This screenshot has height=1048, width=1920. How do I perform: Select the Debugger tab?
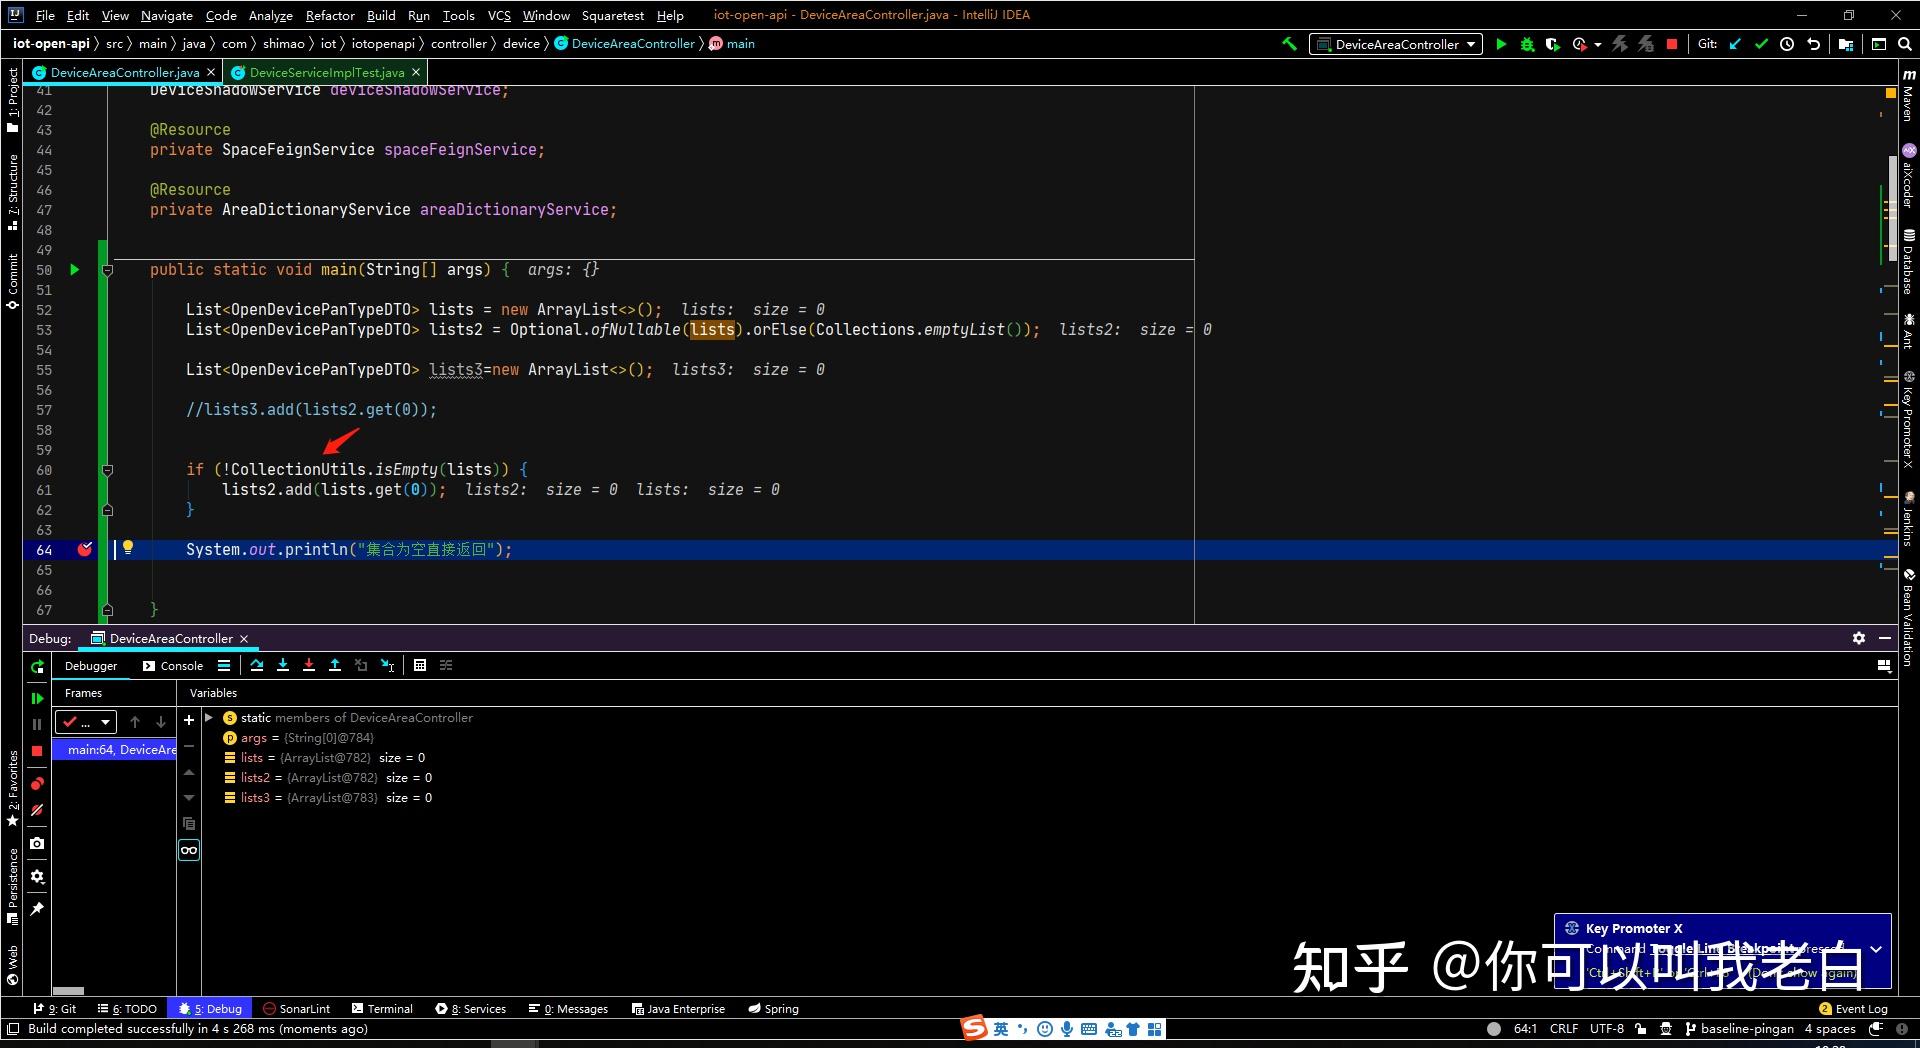pos(91,665)
